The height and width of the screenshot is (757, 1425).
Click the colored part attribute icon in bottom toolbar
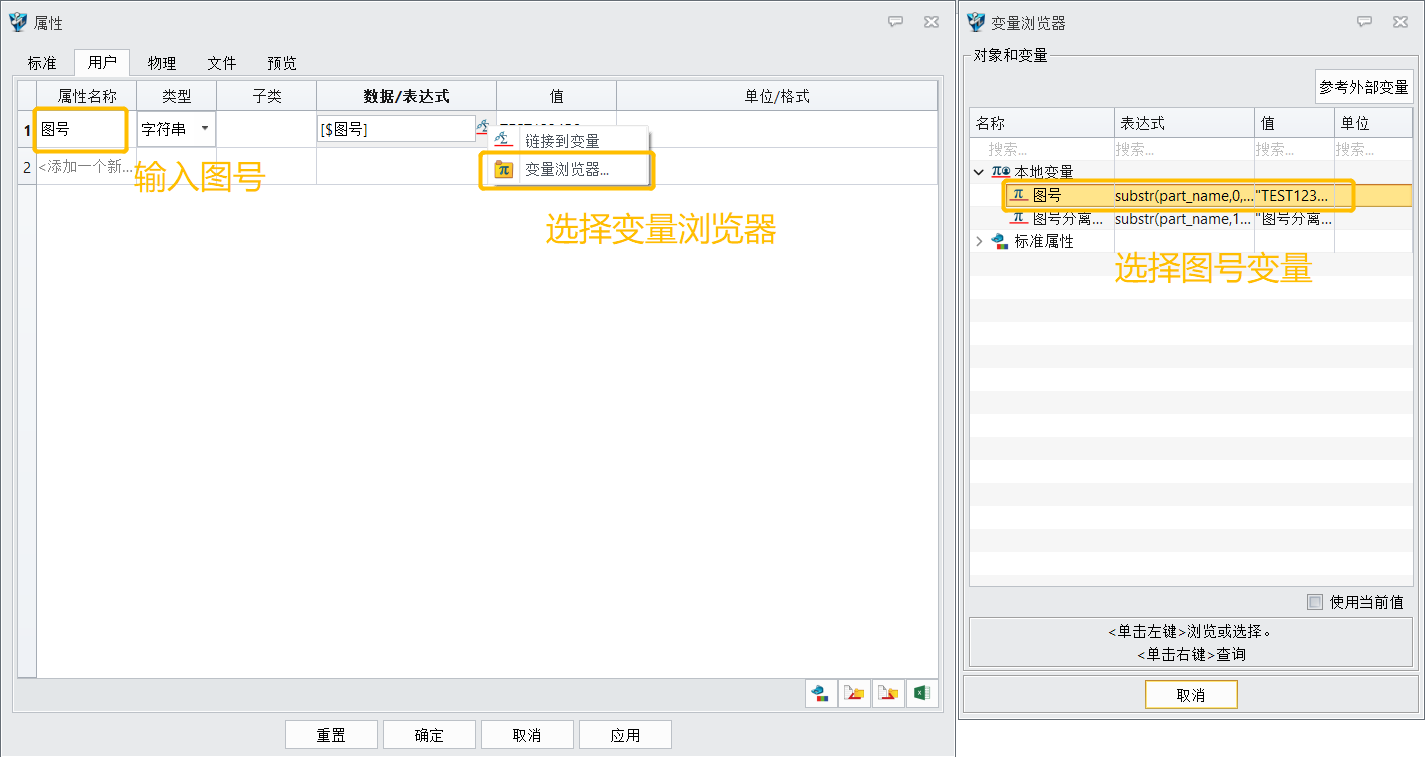[x=821, y=694]
